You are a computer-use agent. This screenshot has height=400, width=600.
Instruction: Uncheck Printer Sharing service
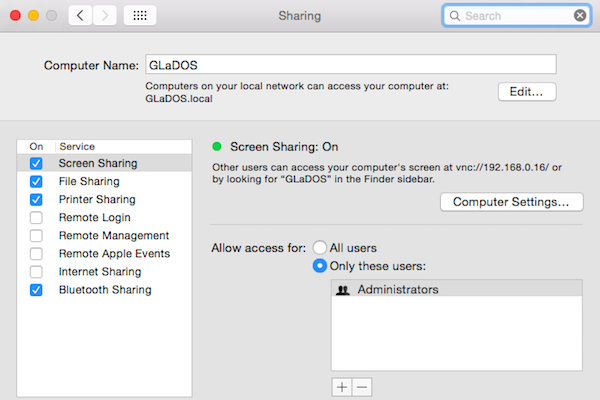36,199
